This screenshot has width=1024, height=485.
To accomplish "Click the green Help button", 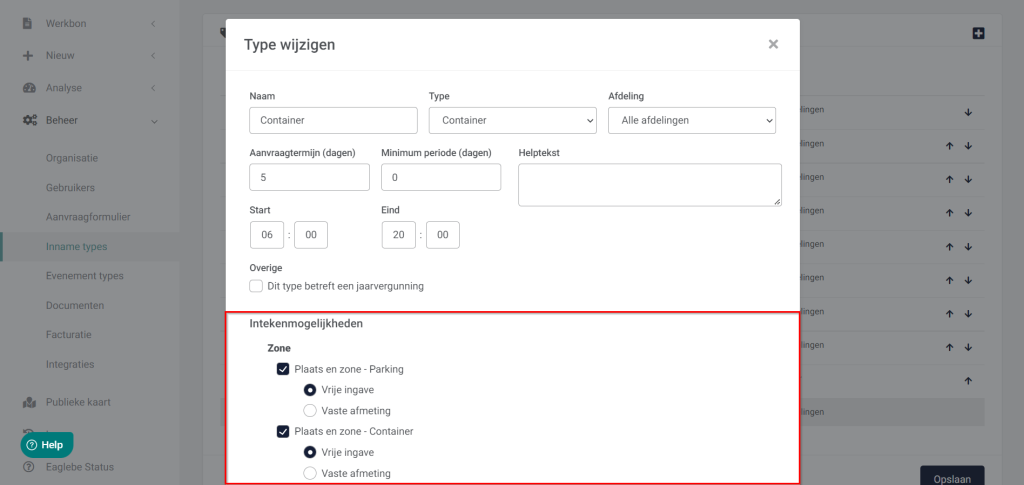I will [47, 445].
